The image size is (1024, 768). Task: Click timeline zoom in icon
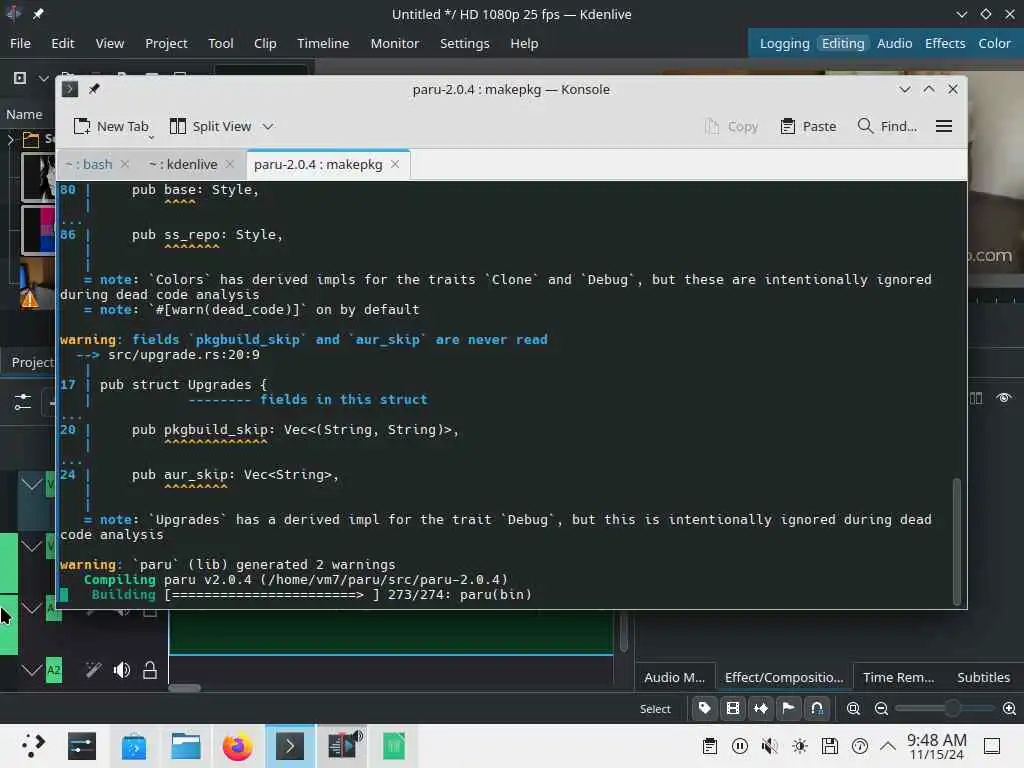[x=1009, y=709]
